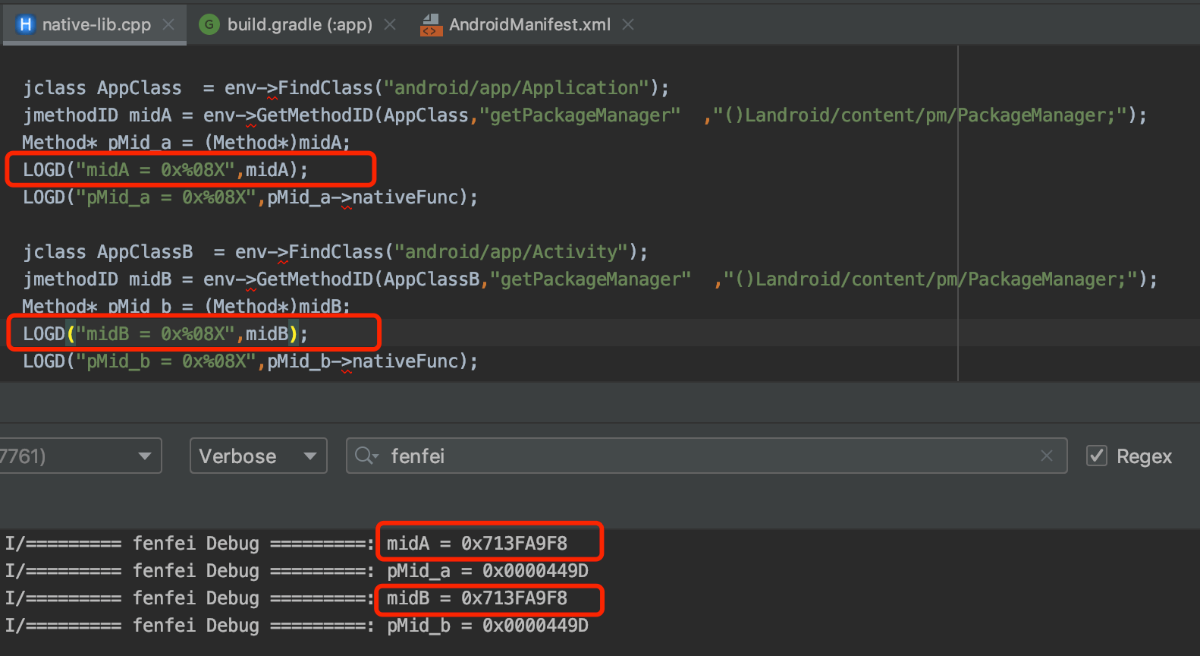
Task: Click the build.gradle Gradle icon
Action: point(209,25)
